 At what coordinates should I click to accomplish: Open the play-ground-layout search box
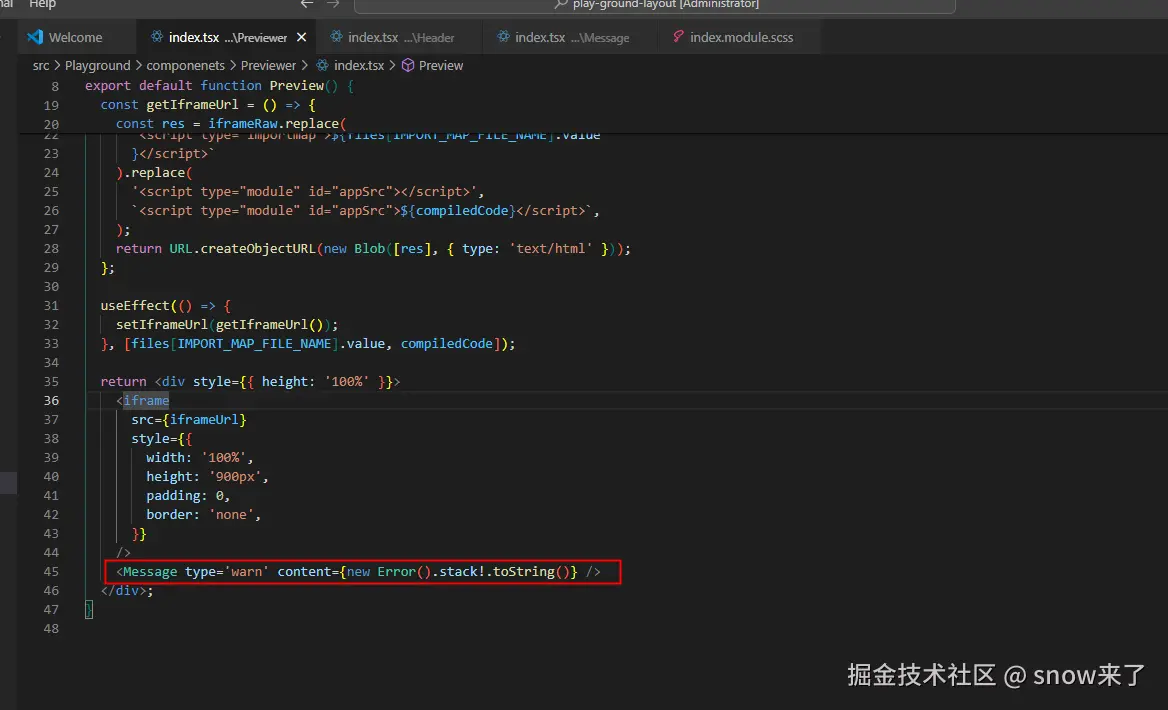coord(655,5)
